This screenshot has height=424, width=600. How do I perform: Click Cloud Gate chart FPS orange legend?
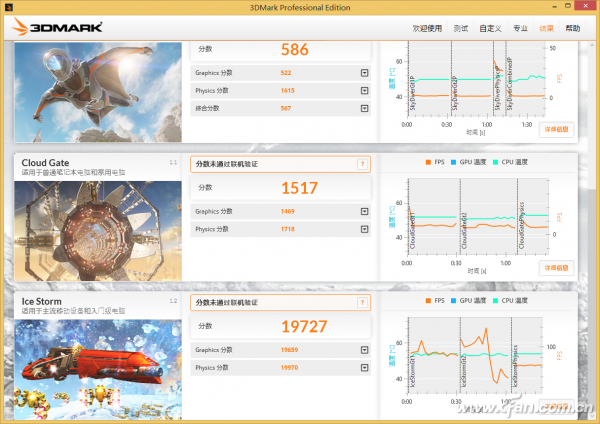click(435, 162)
